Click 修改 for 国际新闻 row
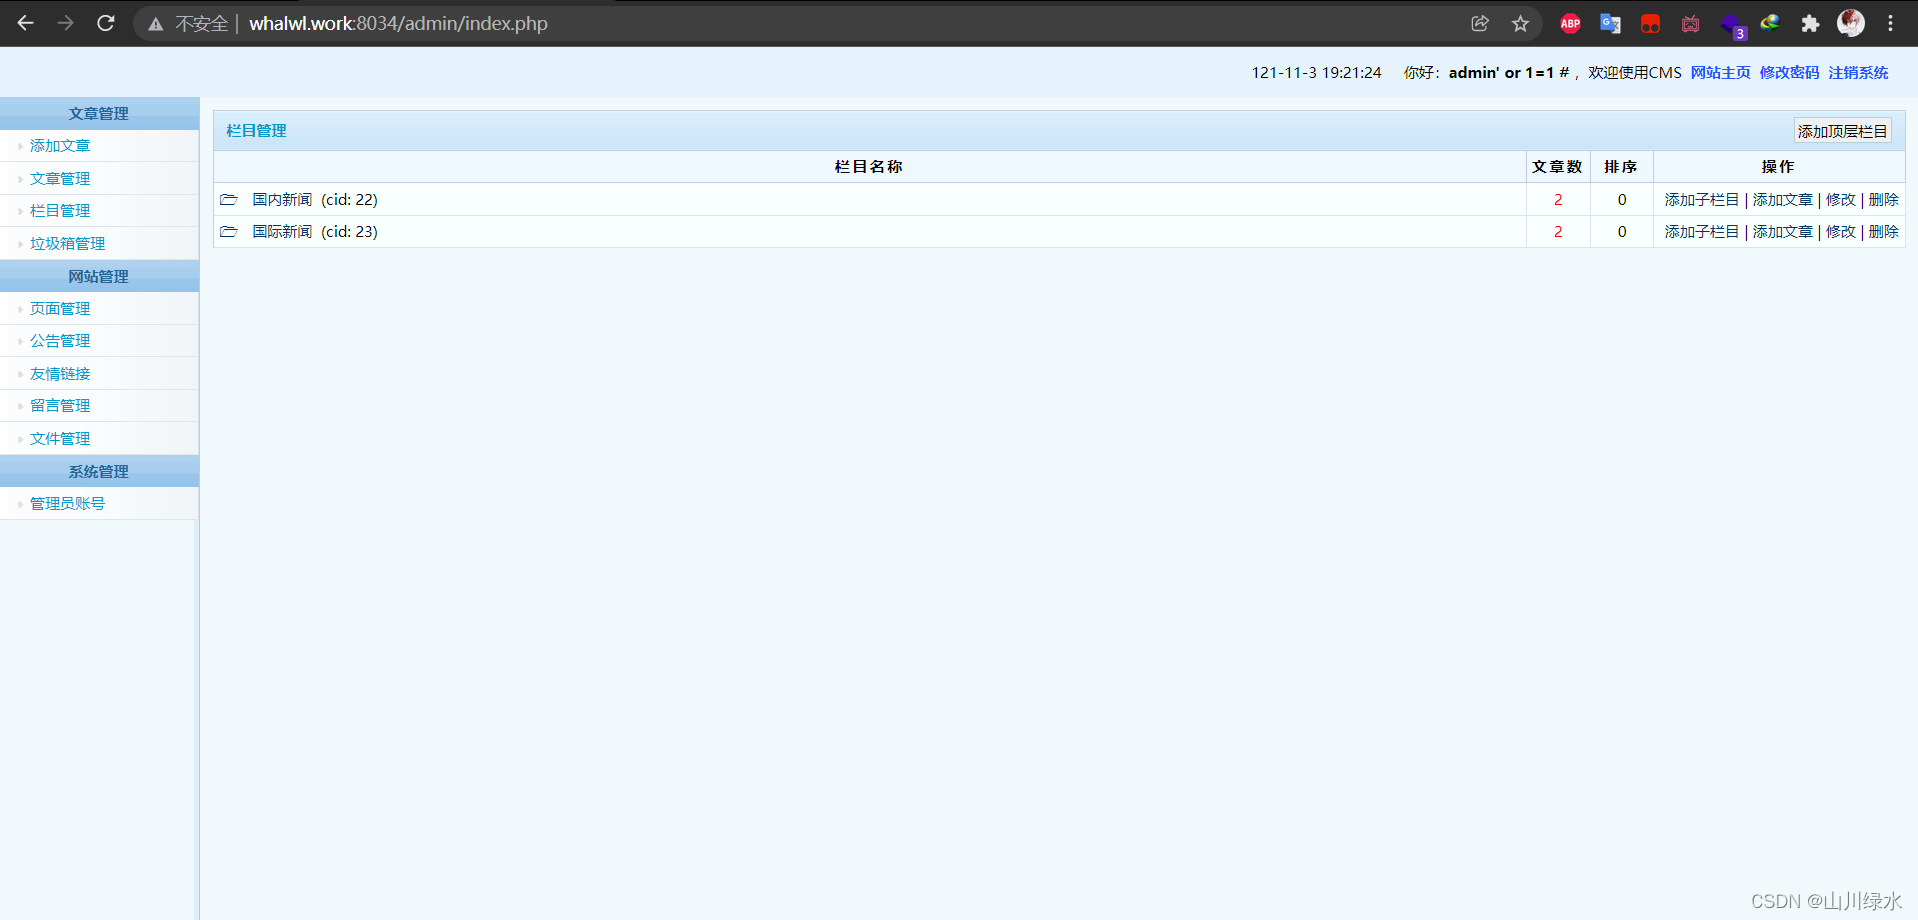1918x920 pixels. pos(1841,231)
